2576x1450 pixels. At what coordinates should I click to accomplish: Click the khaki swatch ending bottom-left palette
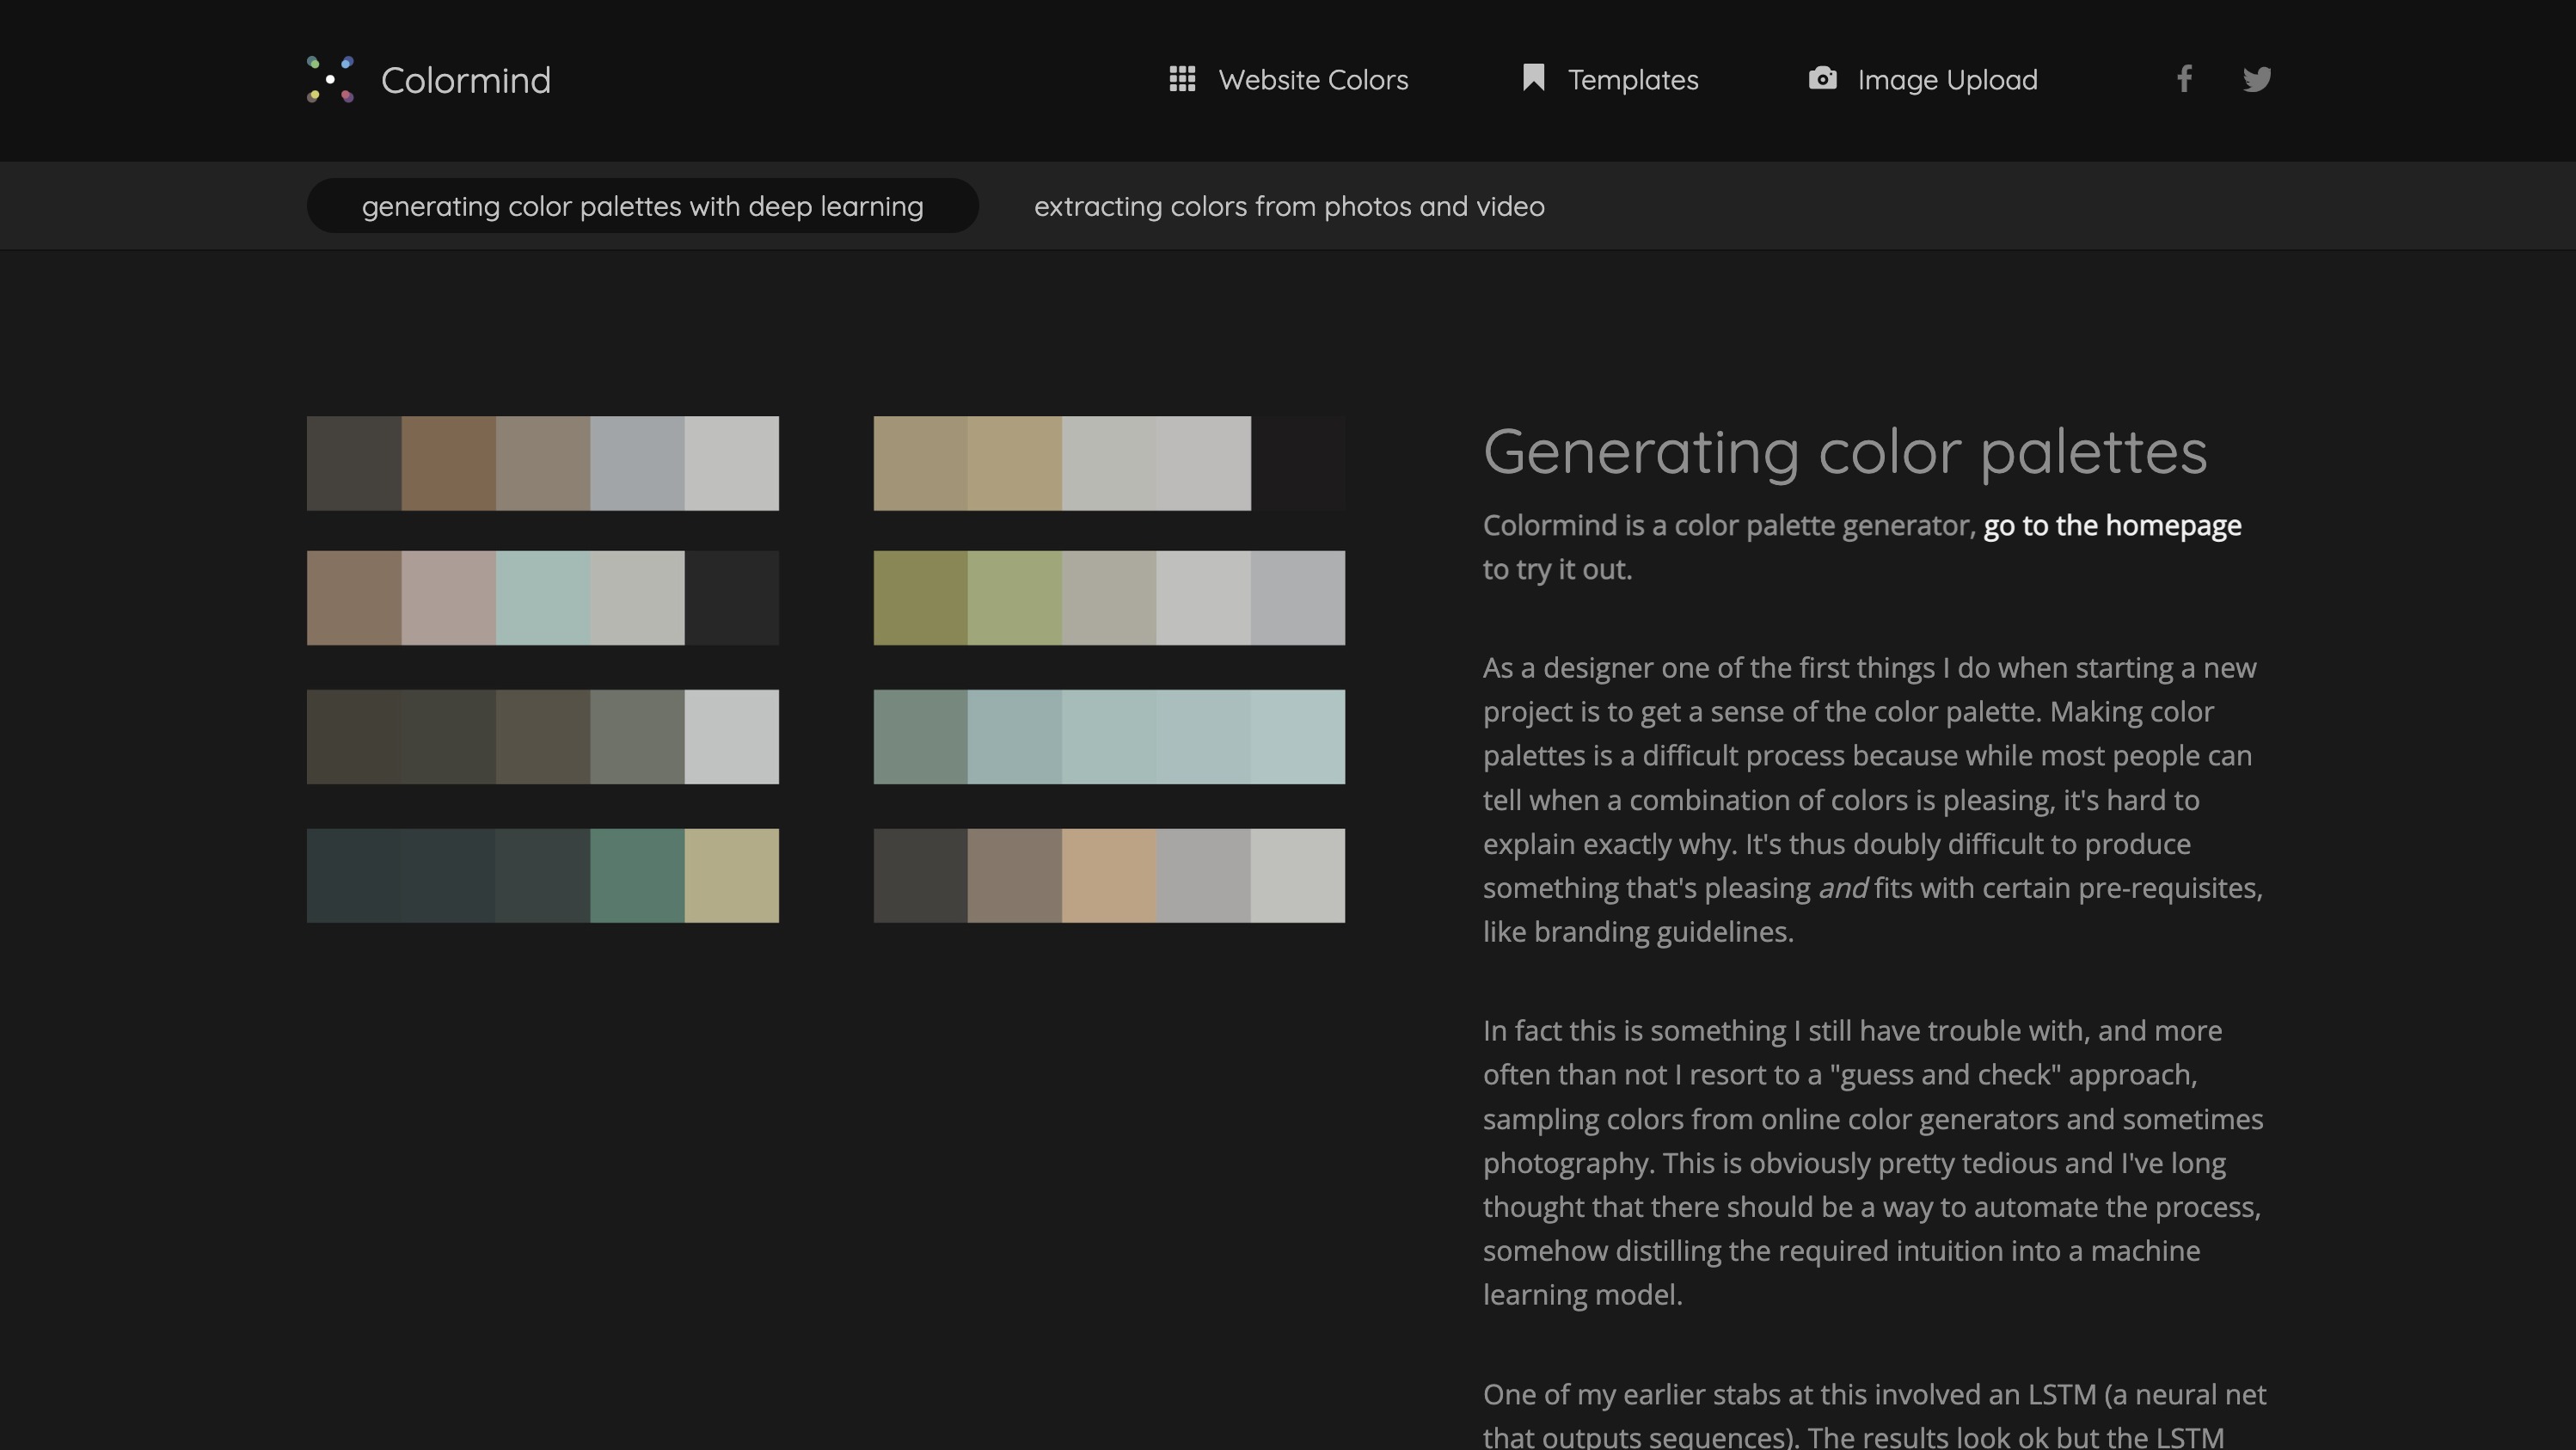pos(732,875)
